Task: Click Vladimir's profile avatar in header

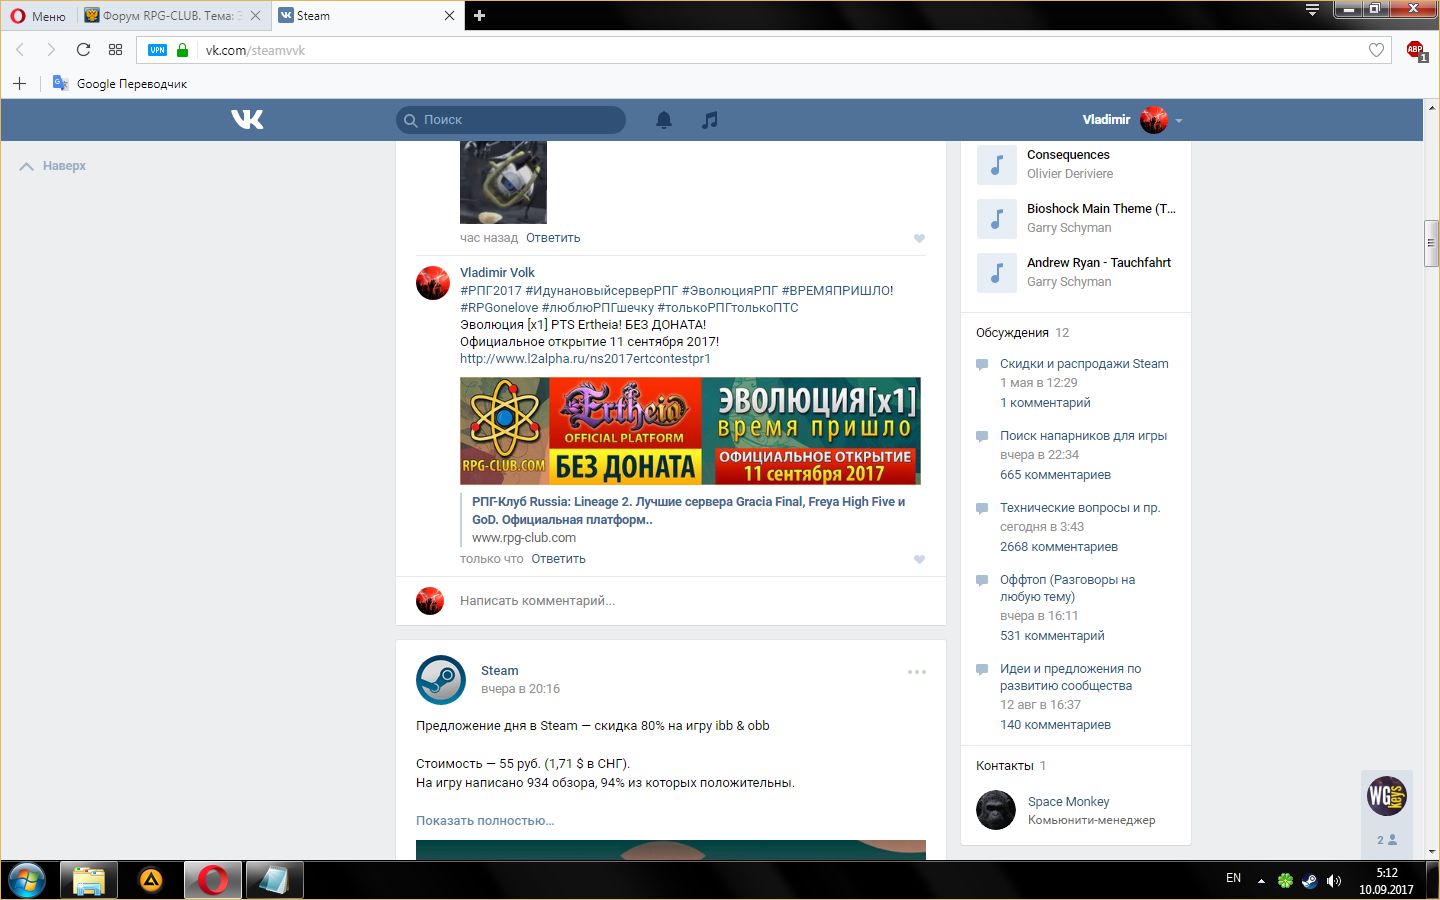Action: [x=1154, y=120]
